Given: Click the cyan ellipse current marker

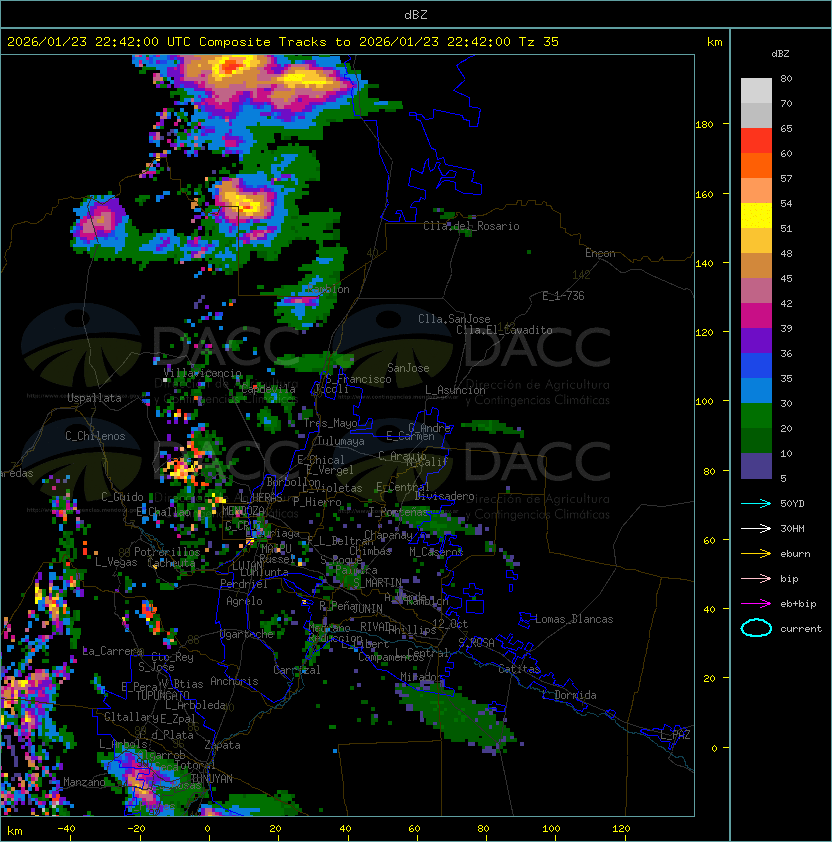Looking at the screenshot, I should click(x=756, y=629).
